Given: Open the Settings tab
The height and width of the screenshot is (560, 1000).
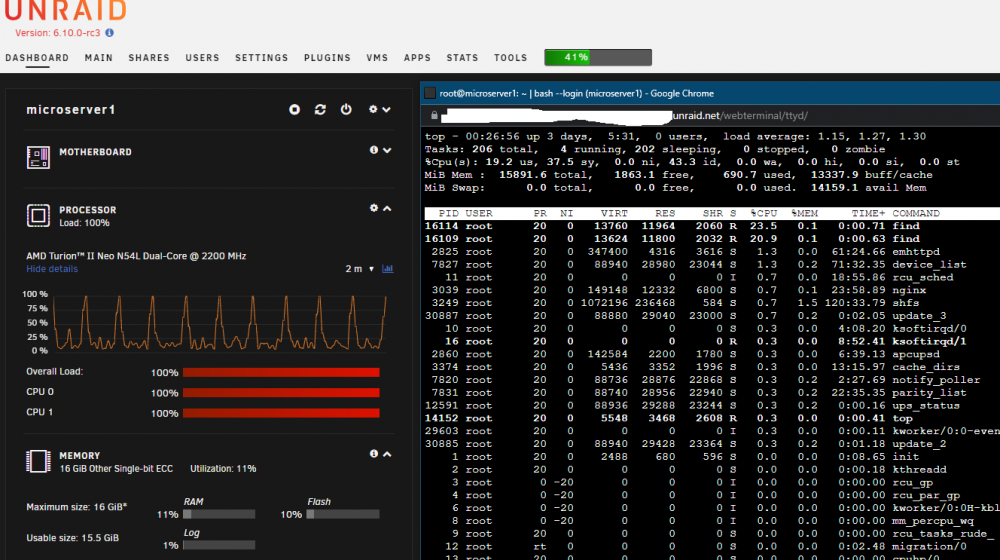Looking at the screenshot, I should 261,57.
